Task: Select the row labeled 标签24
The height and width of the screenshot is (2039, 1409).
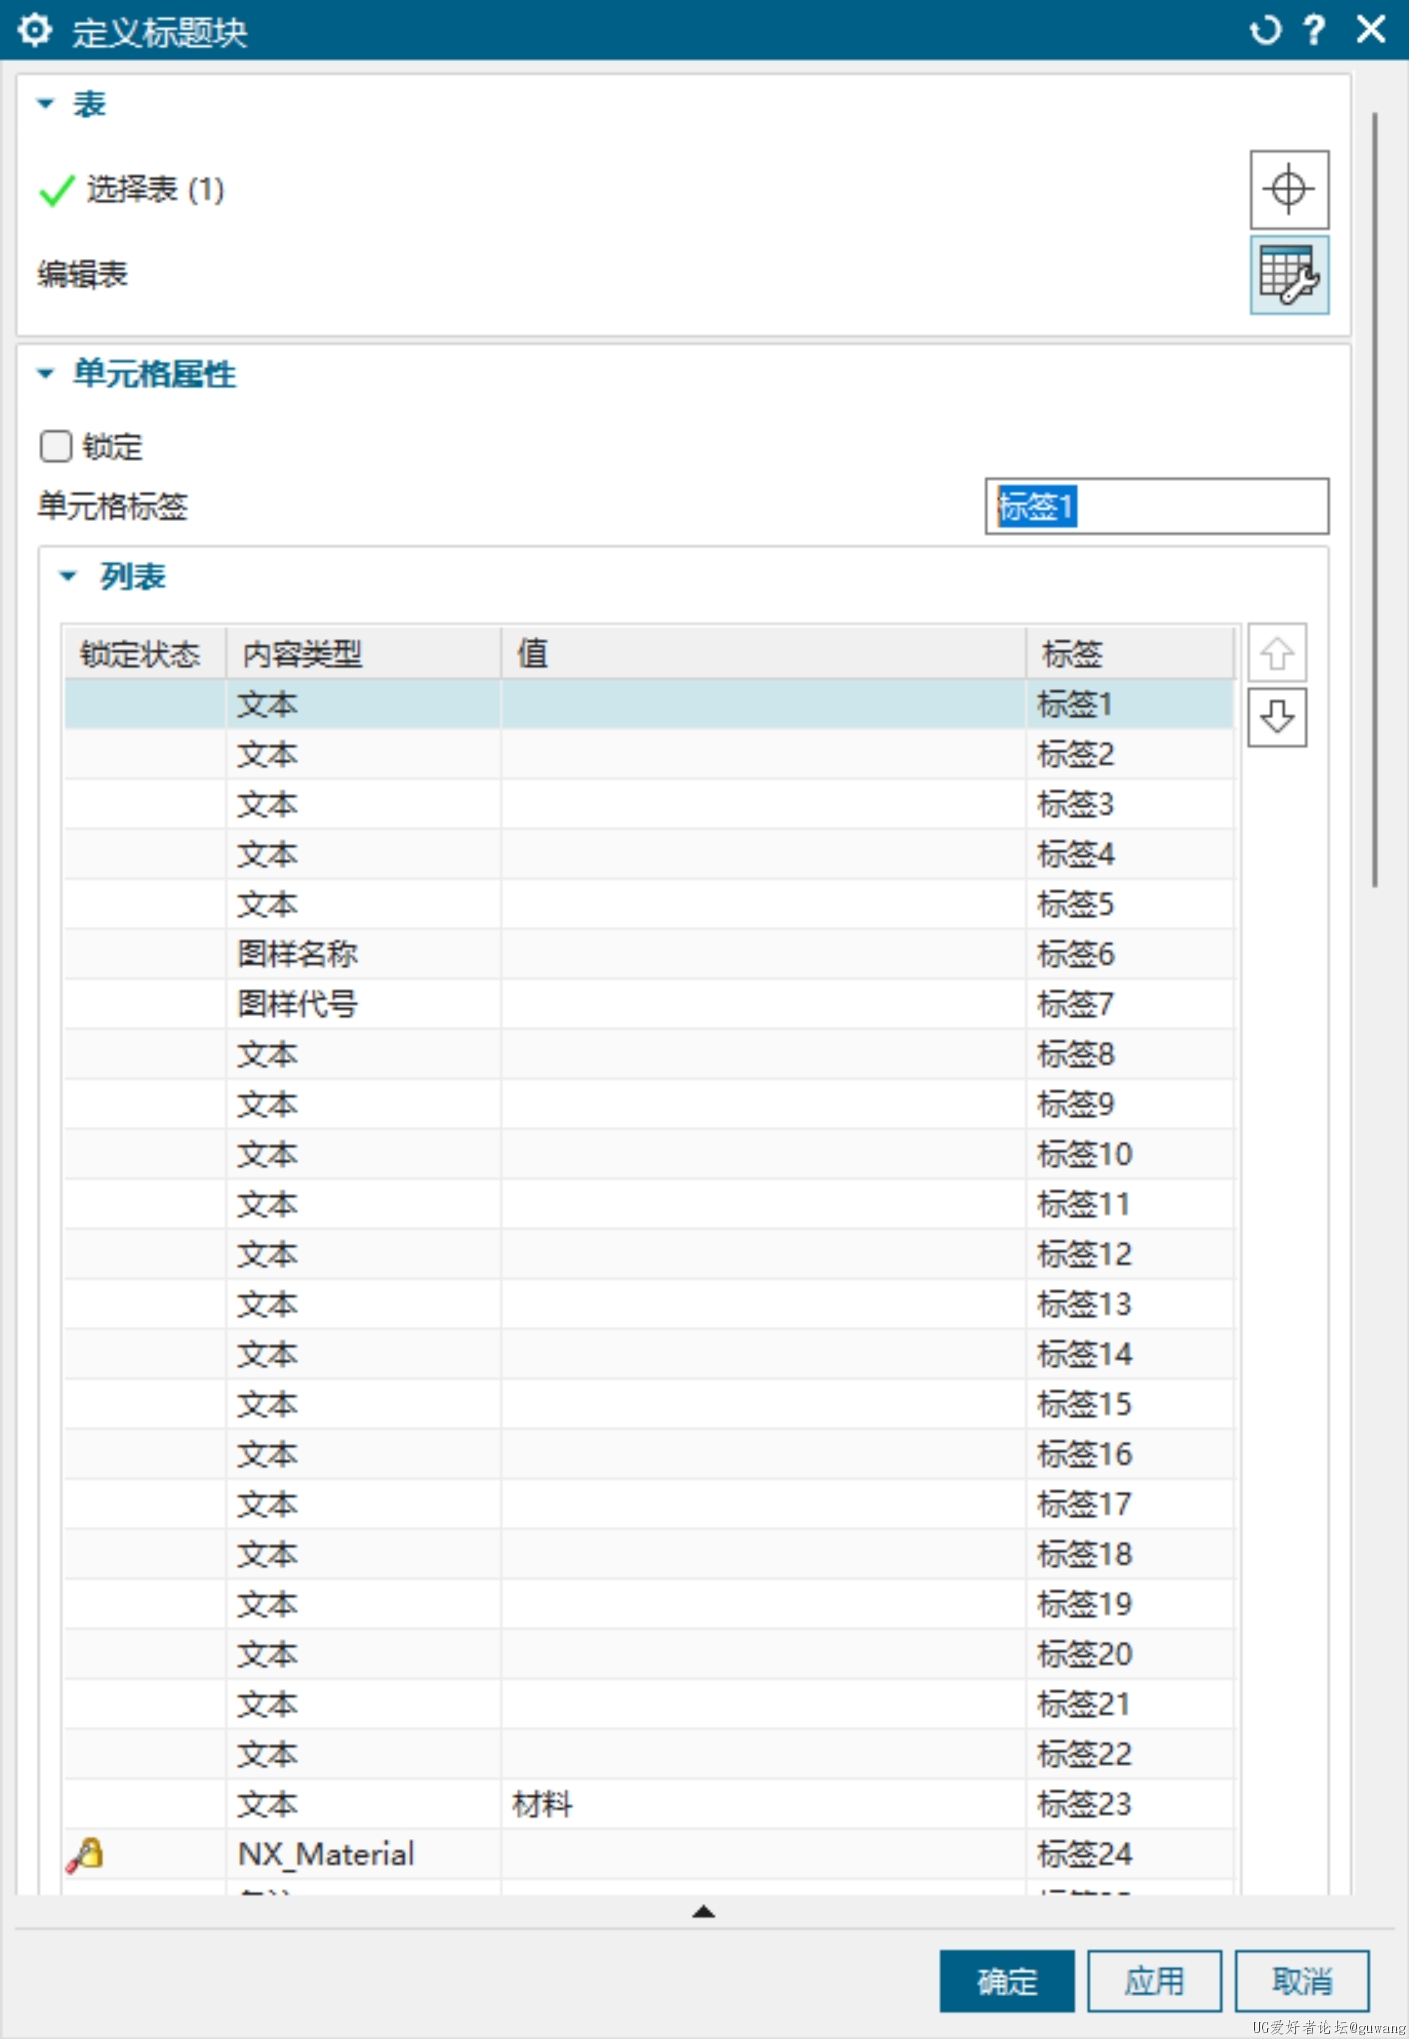Action: 649,1854
